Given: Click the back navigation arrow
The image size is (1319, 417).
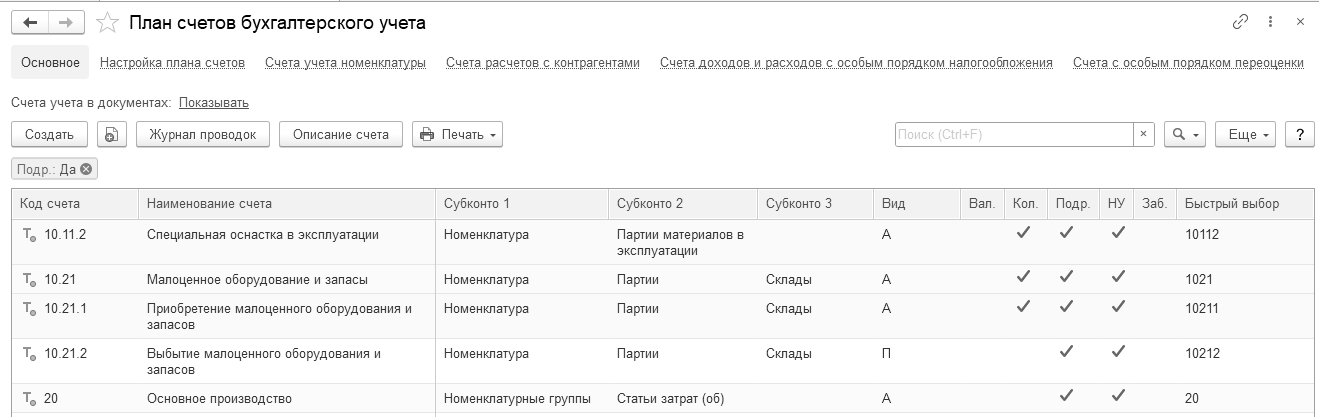Looking at the screenshot, I should coord(31,22).
